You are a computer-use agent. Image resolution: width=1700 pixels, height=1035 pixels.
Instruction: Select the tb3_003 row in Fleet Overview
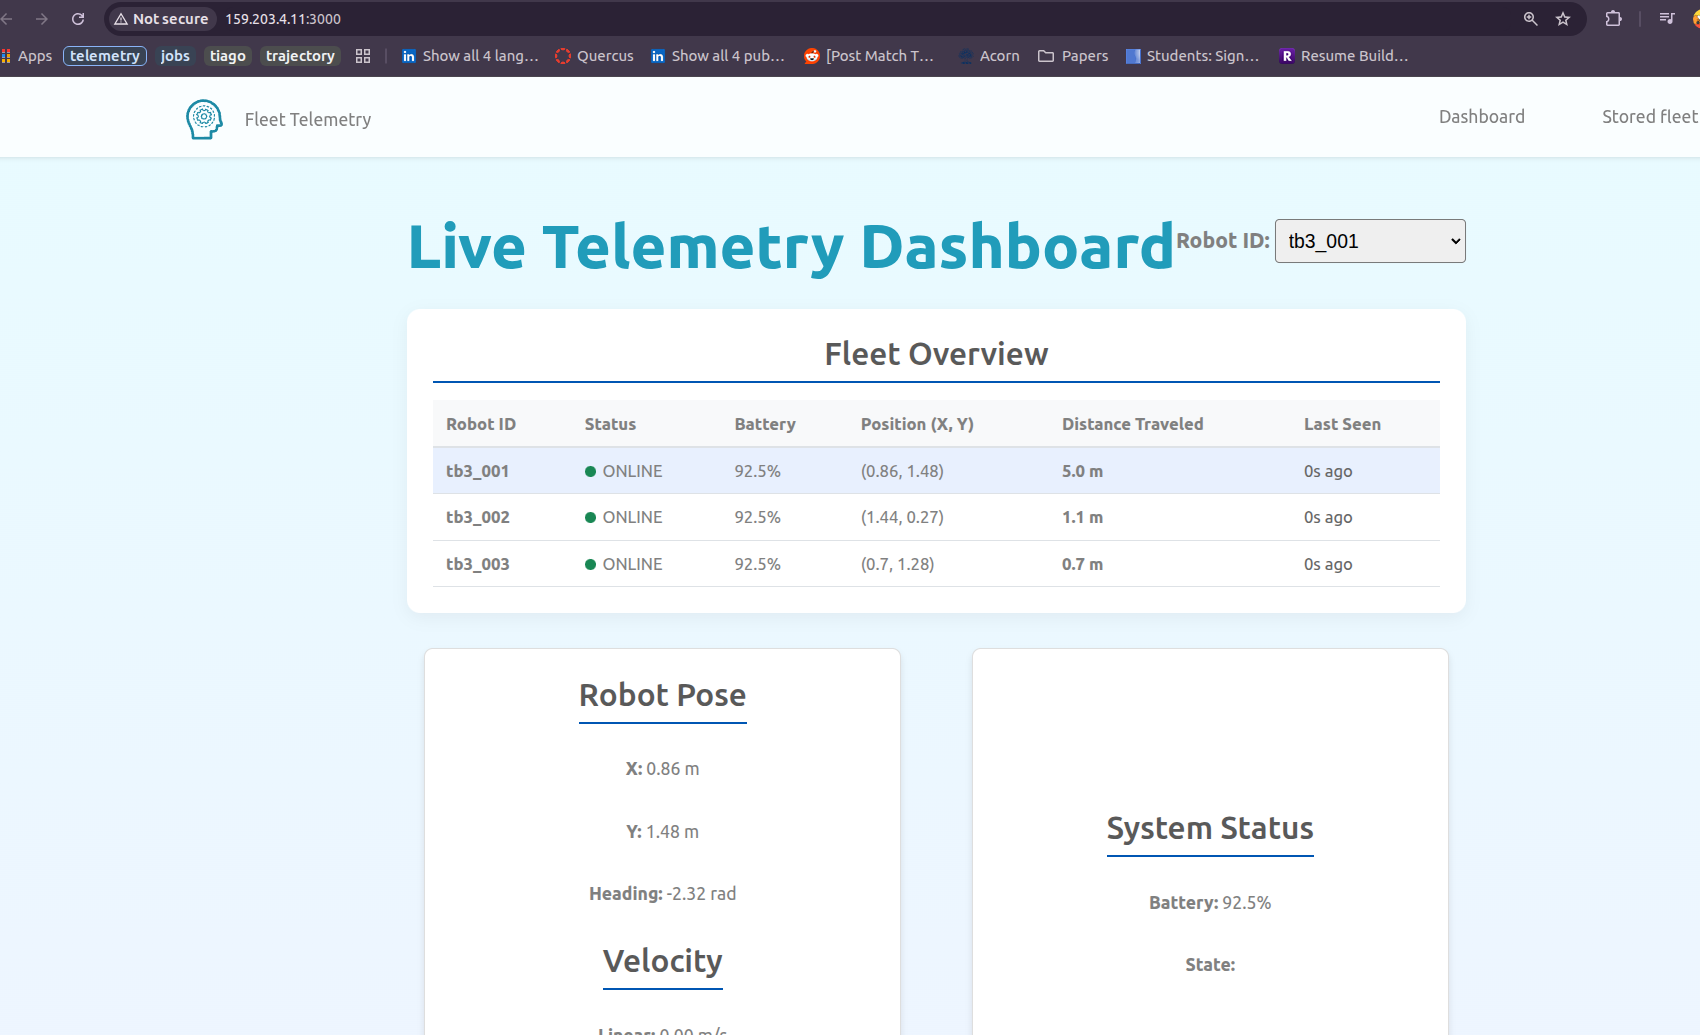(x=936, y=564)
